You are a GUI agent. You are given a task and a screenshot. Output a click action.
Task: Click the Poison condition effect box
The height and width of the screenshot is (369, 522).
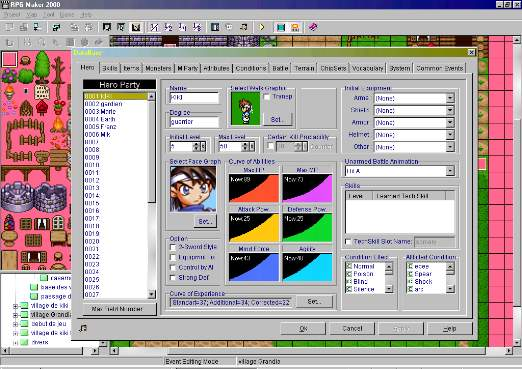click(349, 274)
